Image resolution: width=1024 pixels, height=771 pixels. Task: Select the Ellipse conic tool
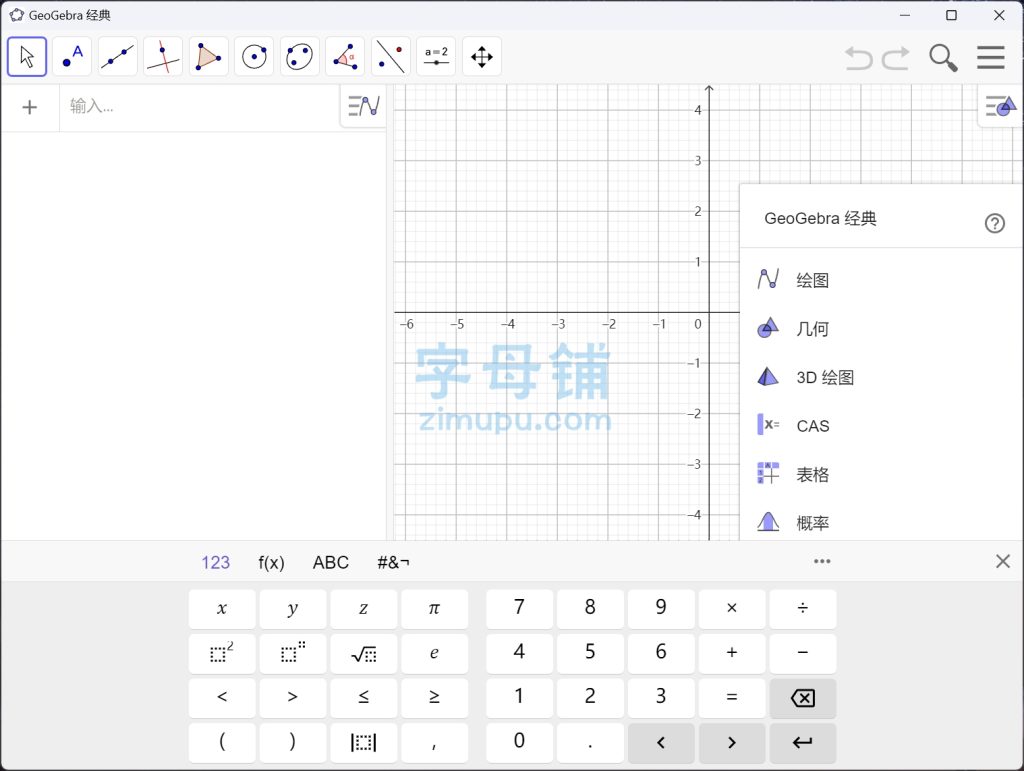[x=300, y=57]
